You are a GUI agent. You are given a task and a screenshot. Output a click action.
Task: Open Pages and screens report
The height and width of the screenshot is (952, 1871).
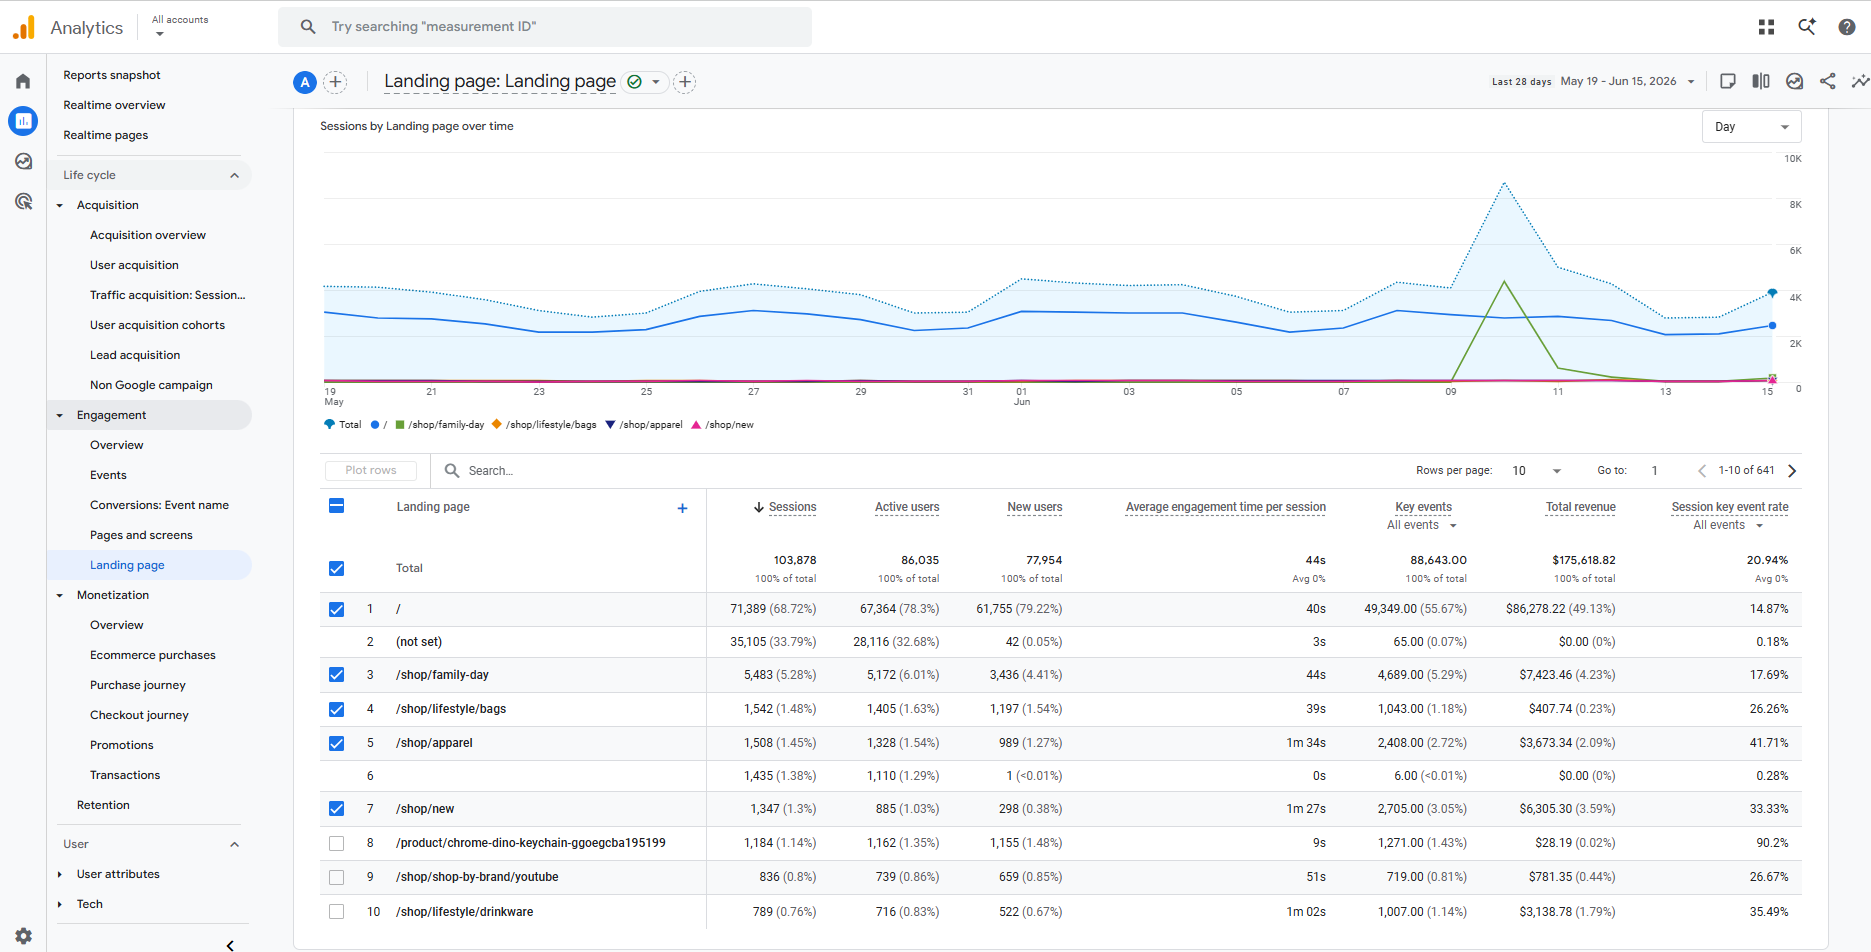point(141,535)
